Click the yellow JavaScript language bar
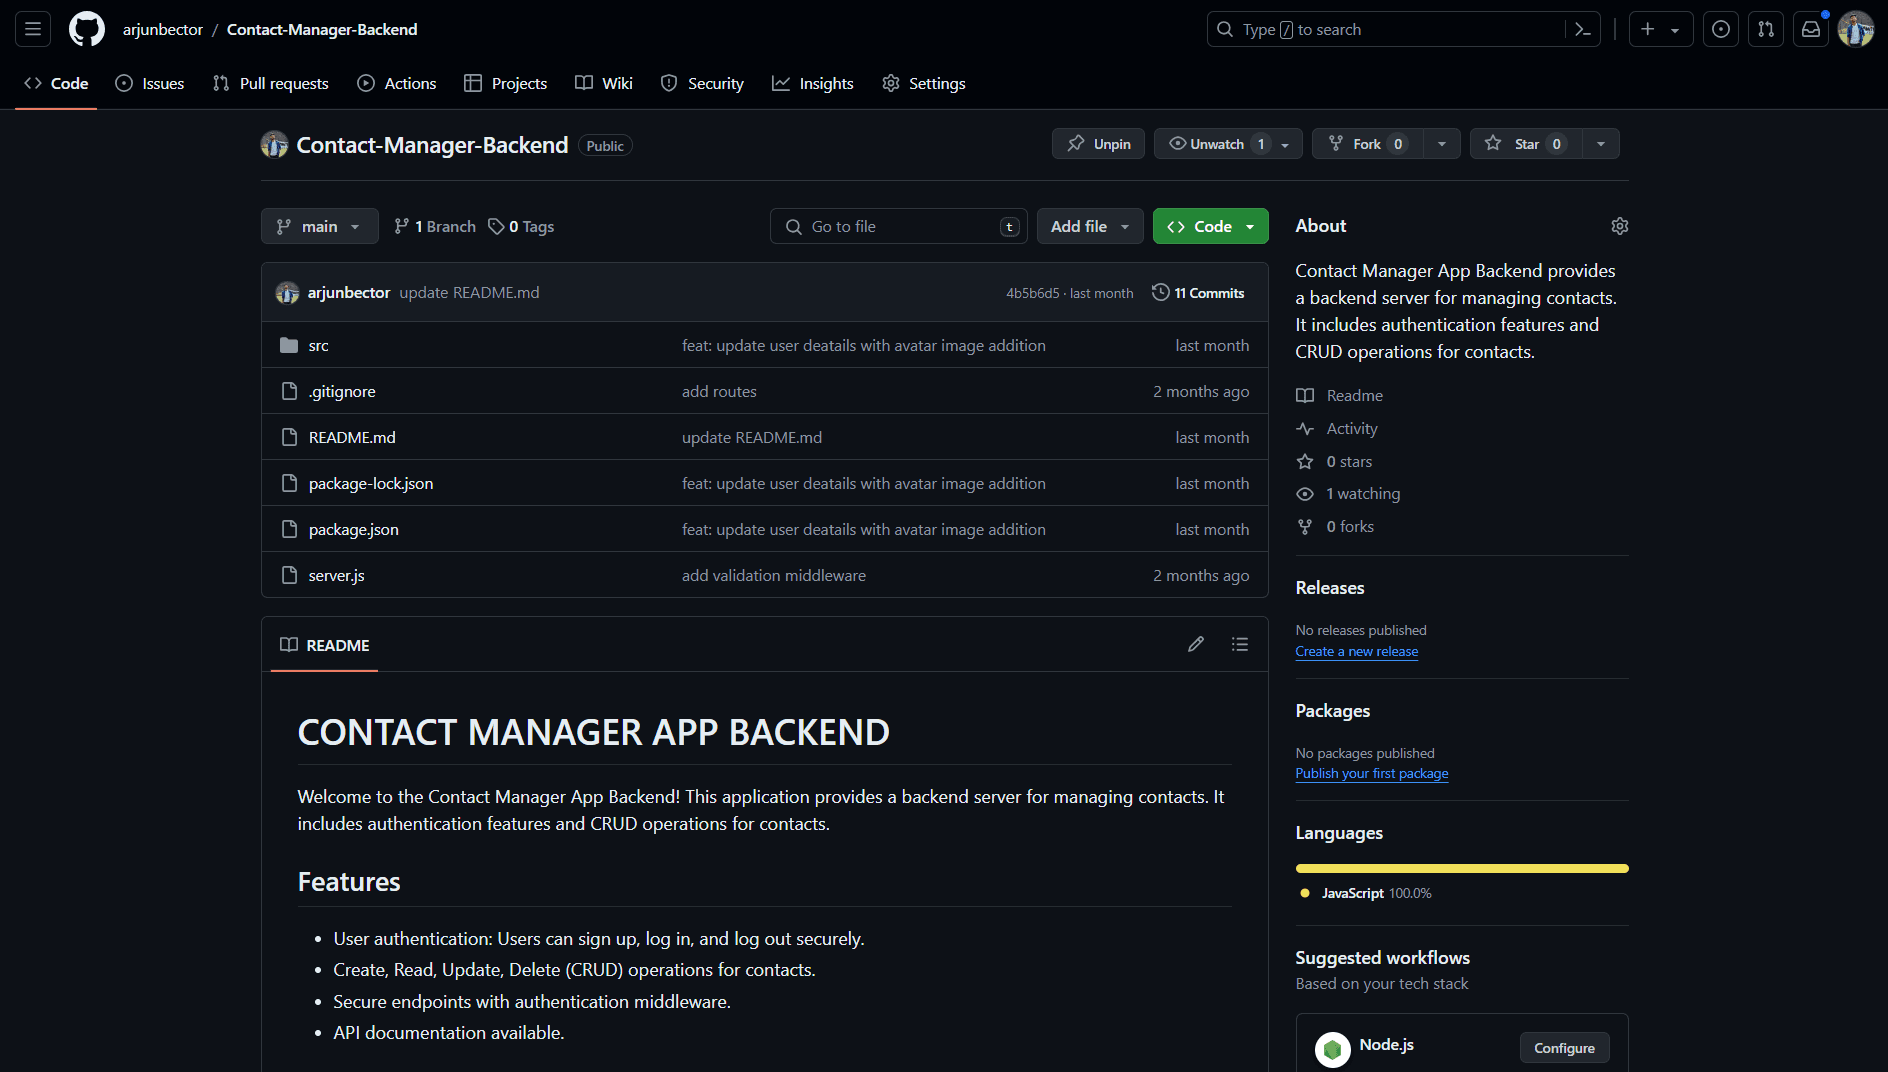The width and height of the screenshot is (1888, 1072). [x=1461, y=869]
